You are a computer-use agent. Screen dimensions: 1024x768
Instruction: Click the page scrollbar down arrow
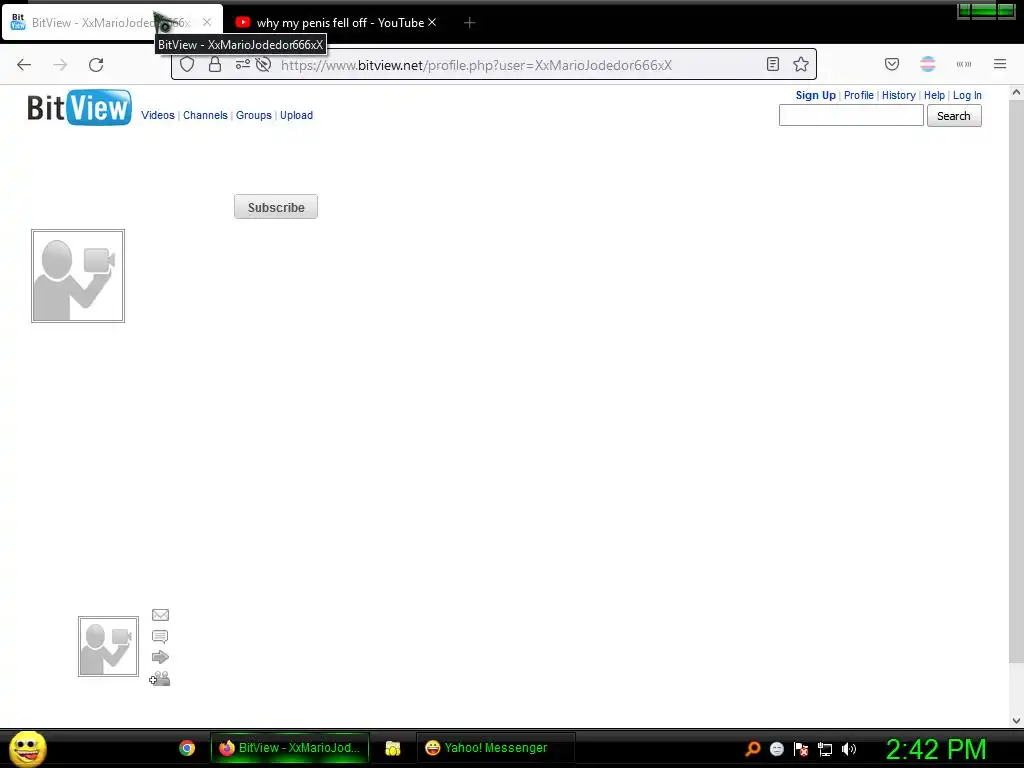1016,720
